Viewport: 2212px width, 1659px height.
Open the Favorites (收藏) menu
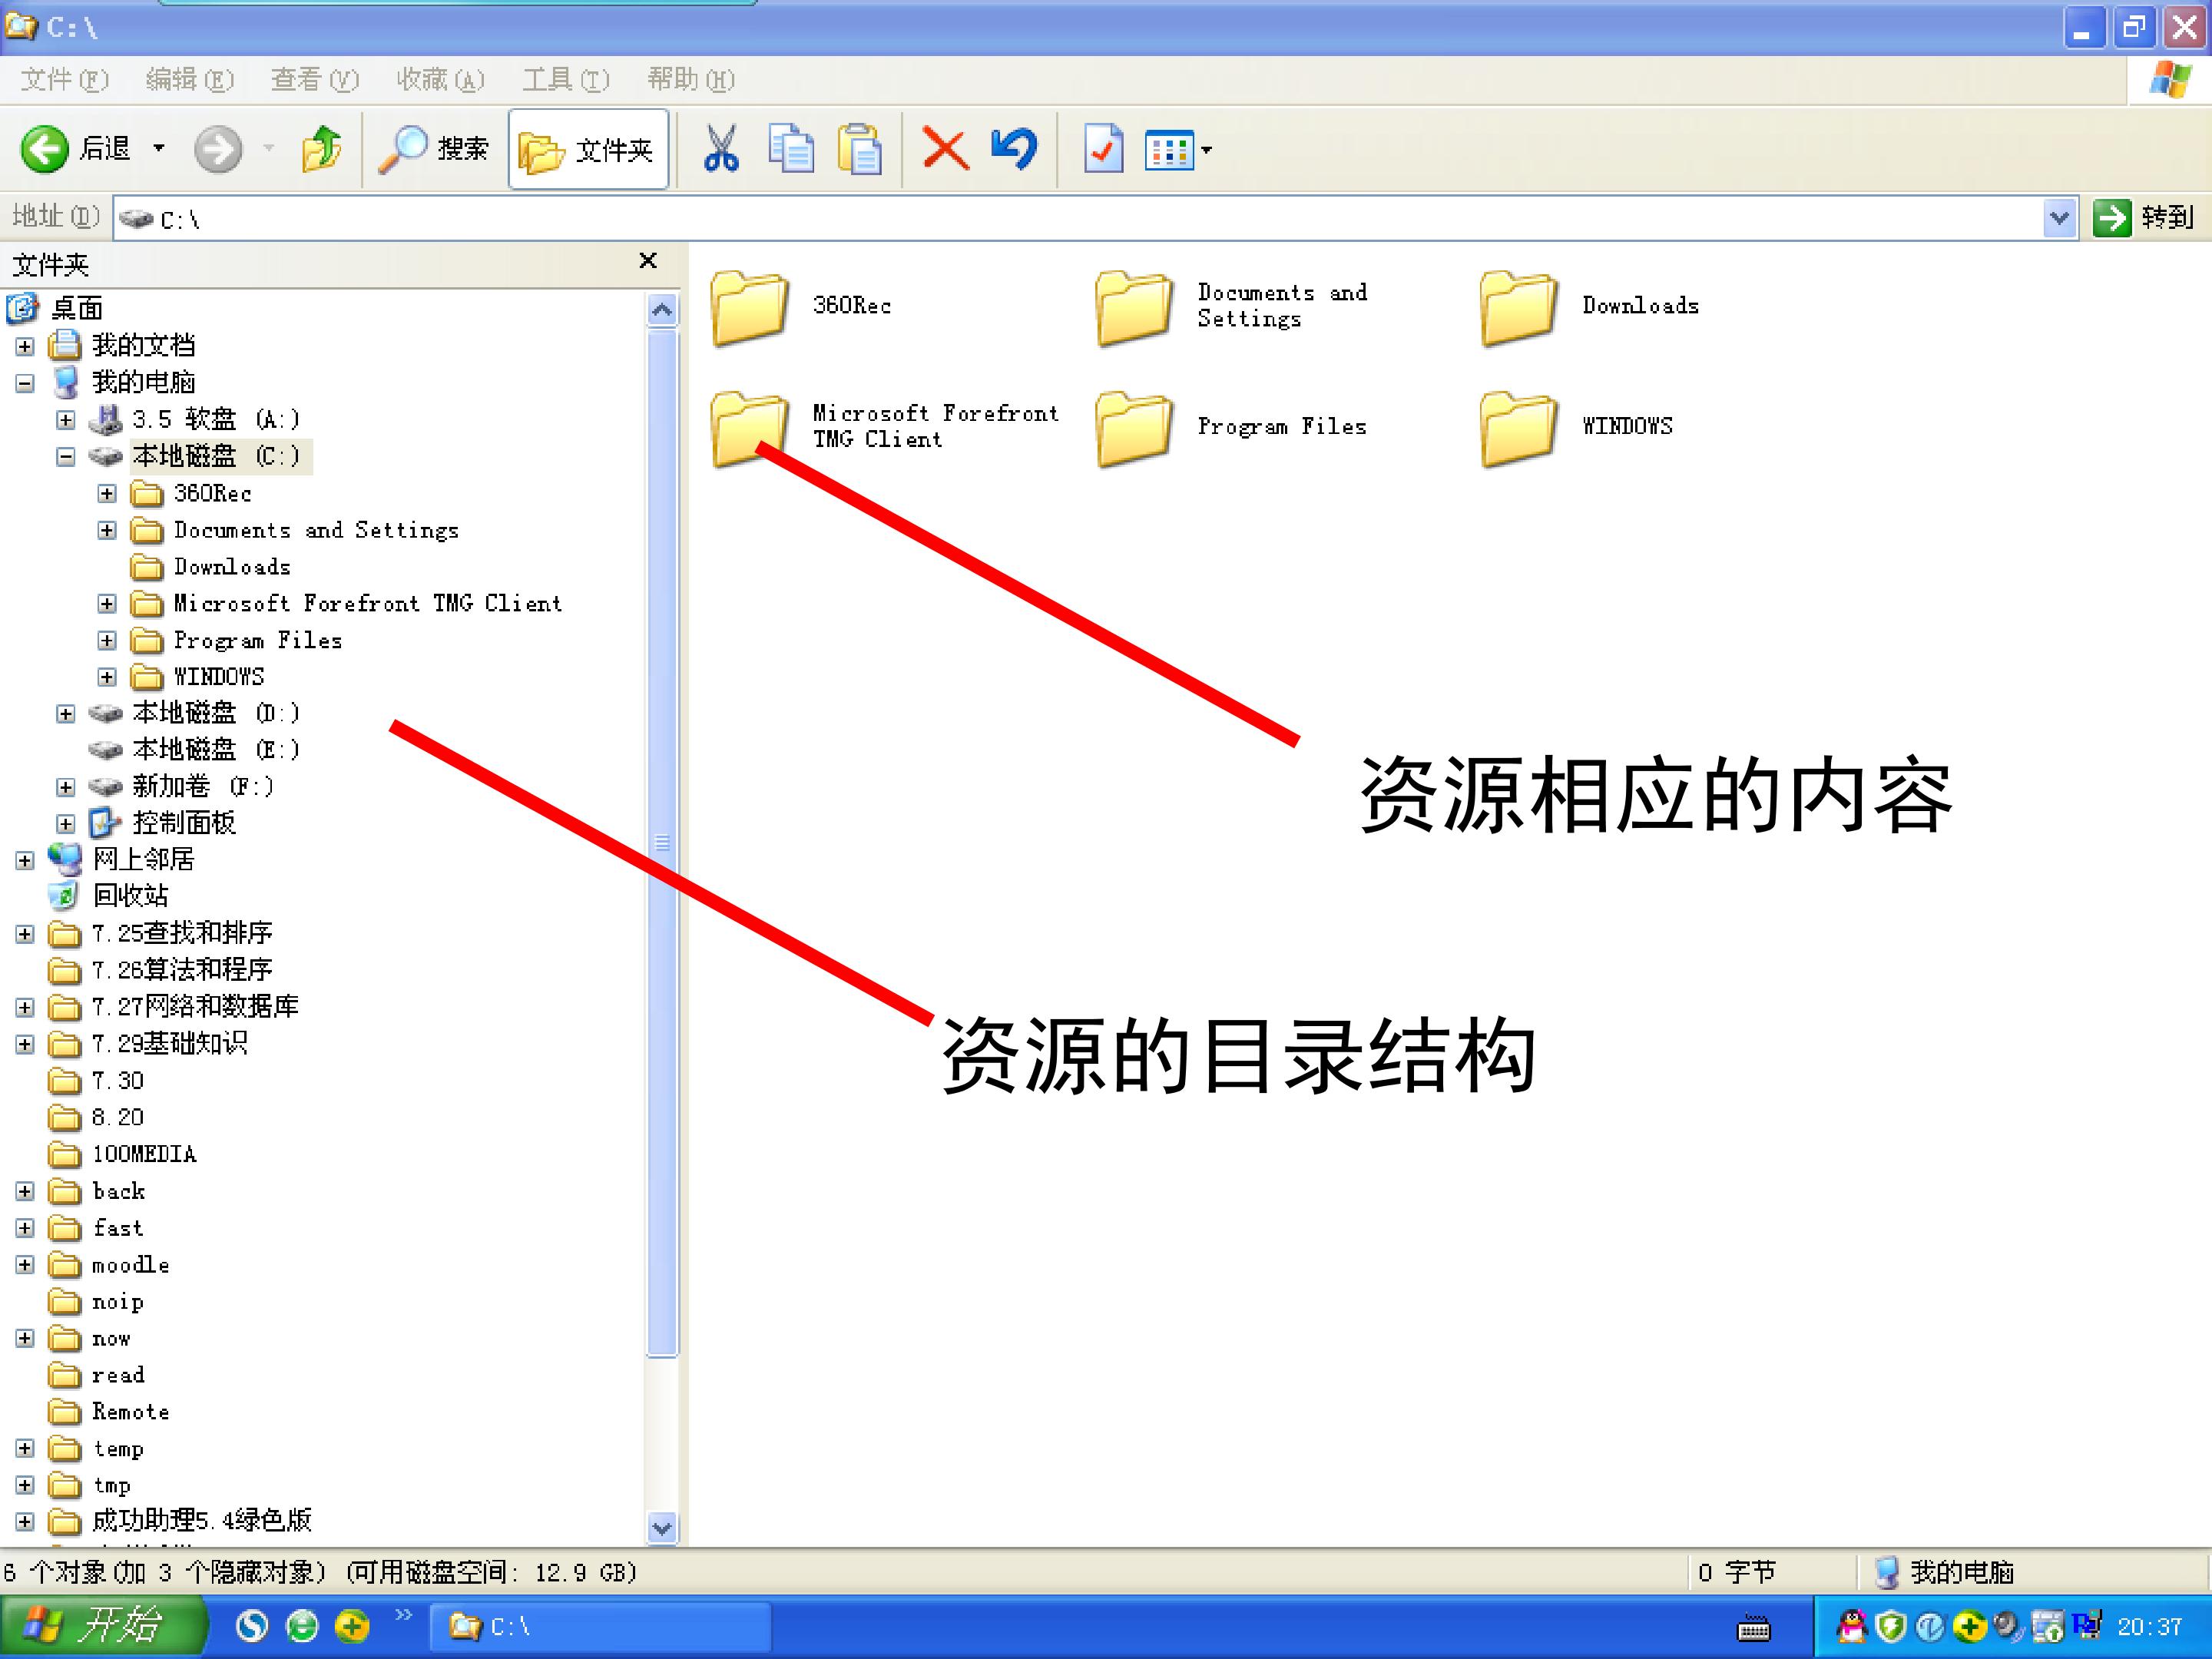click(440, 79)
